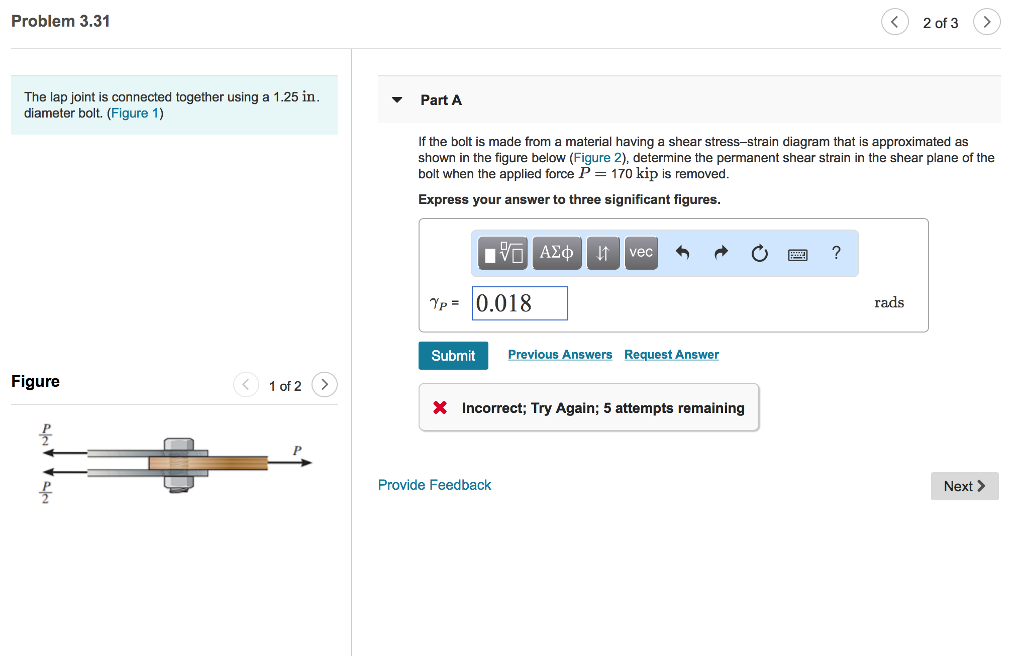
Task: Click the up-down arrows toolbar button
Action: pyautogui.click(x=602, y=253)
